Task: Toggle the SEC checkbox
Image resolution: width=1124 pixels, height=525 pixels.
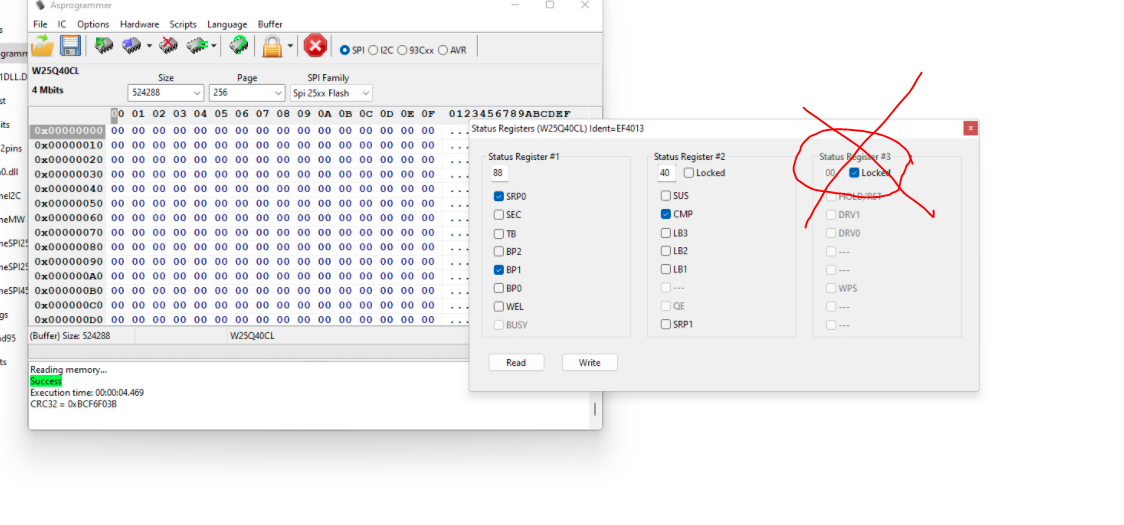Action: click(x=499, y=214)
